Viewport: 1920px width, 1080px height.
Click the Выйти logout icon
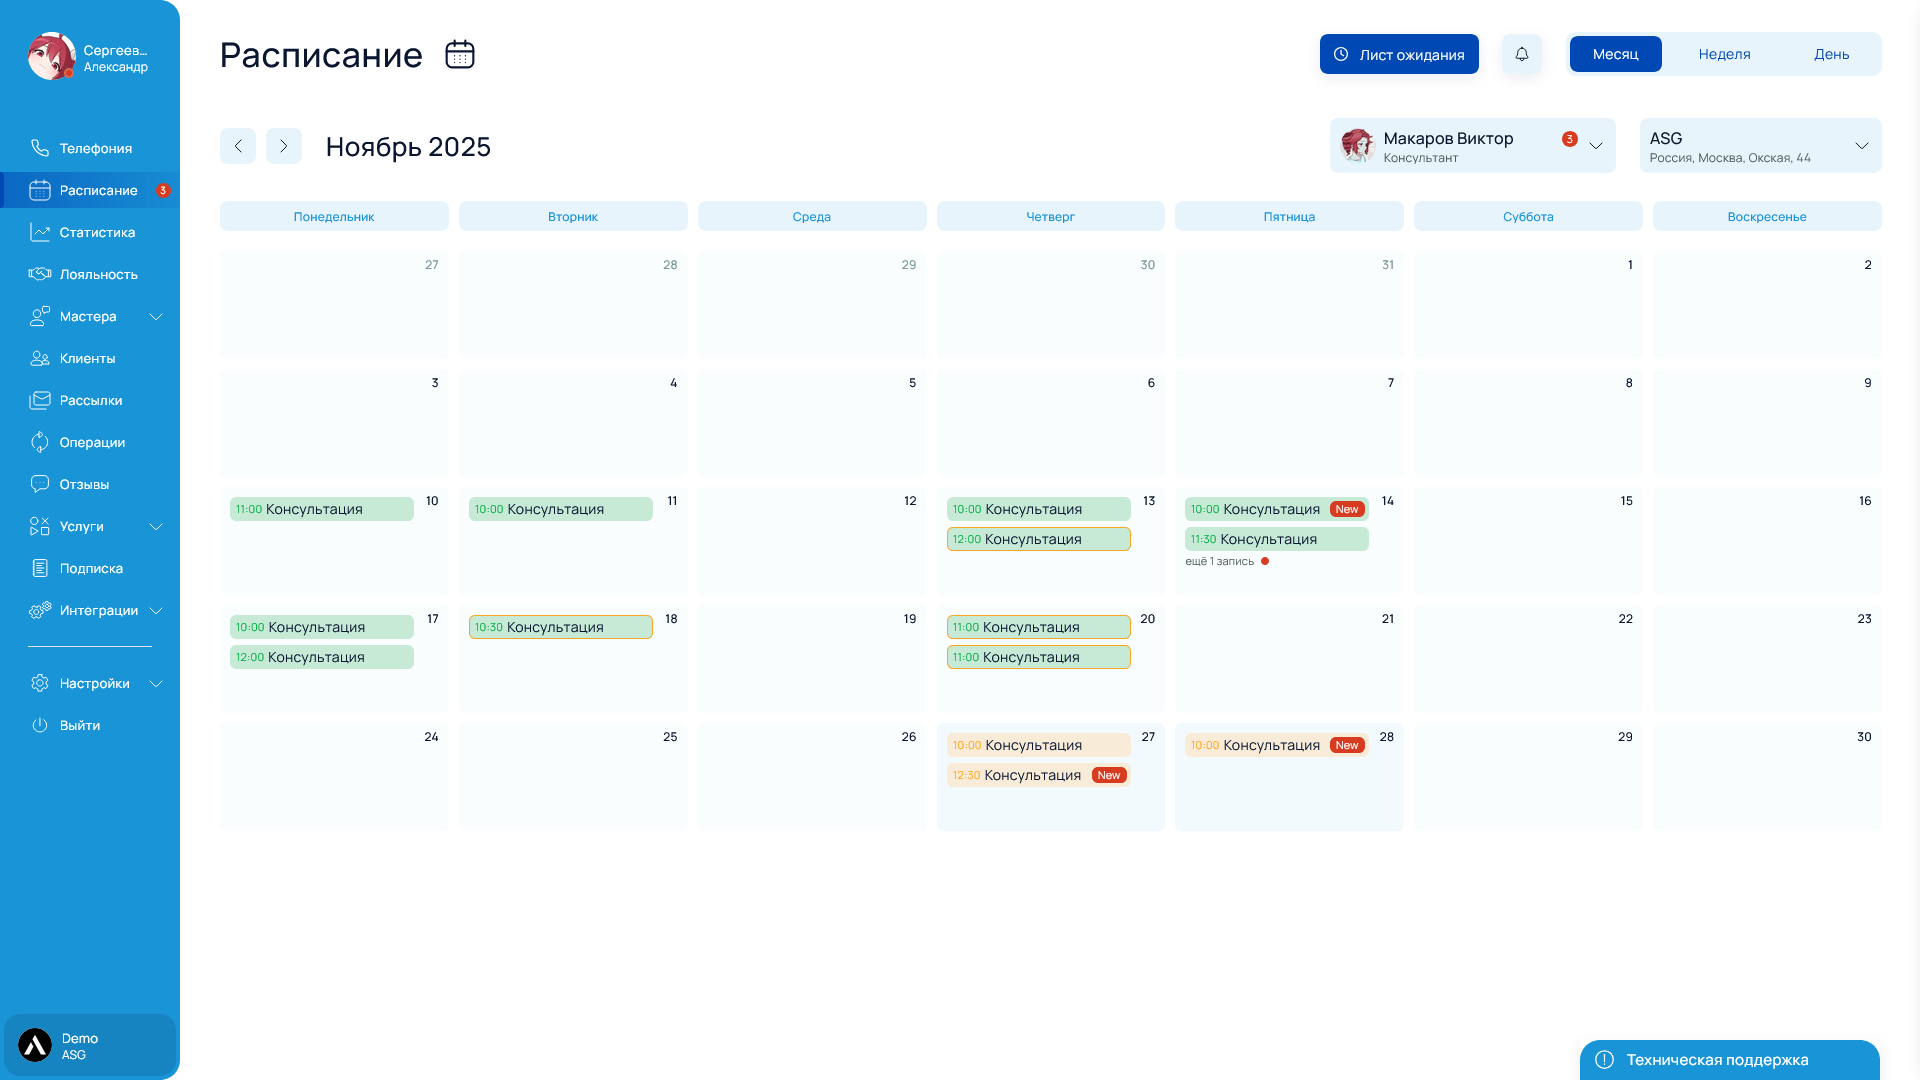tap(40, 725)
